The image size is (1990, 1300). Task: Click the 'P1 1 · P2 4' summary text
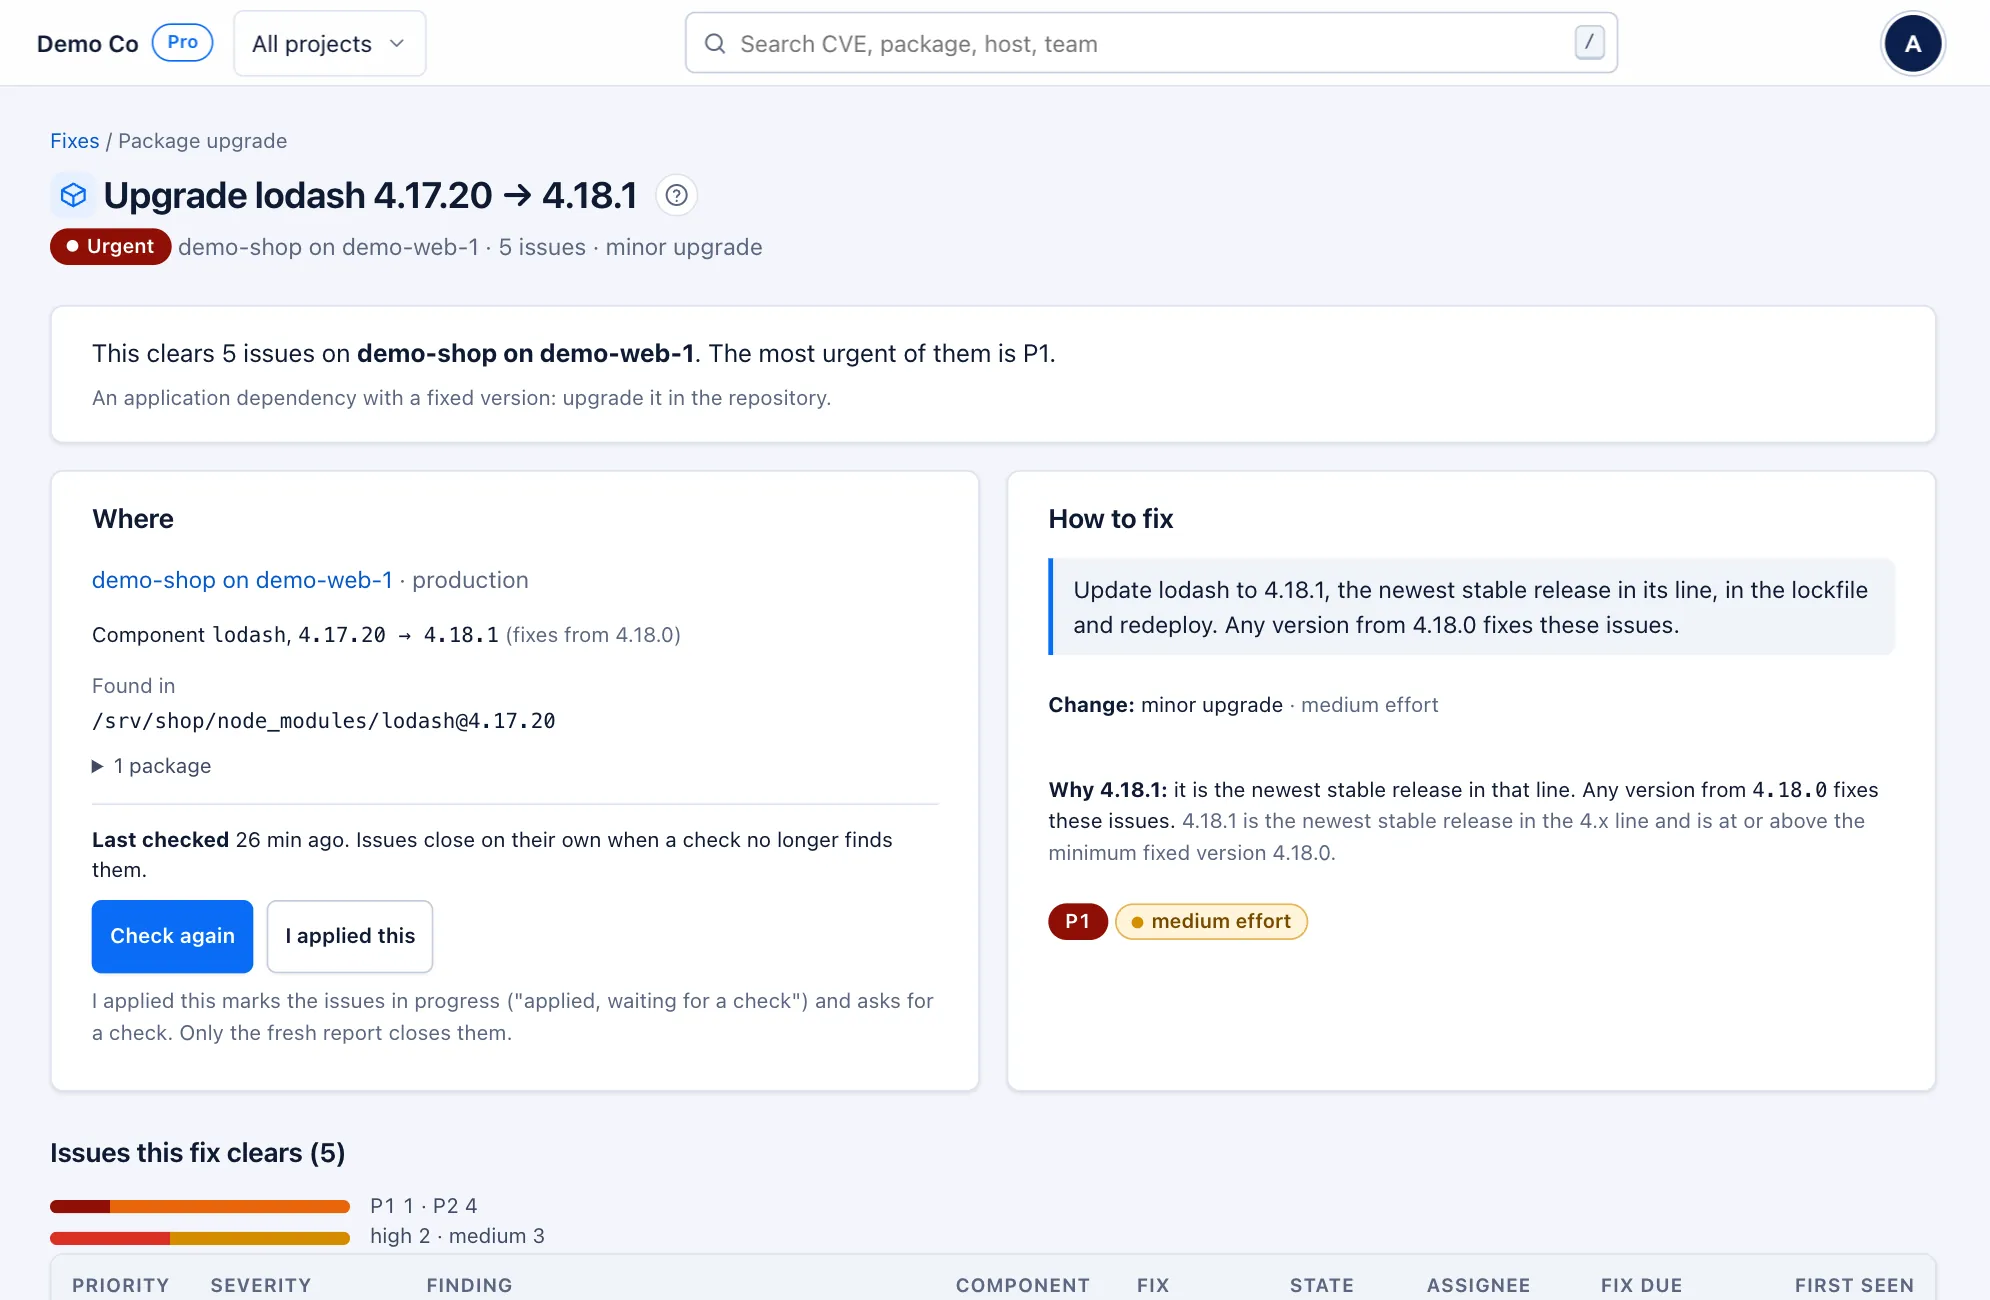click(424, 1206)
